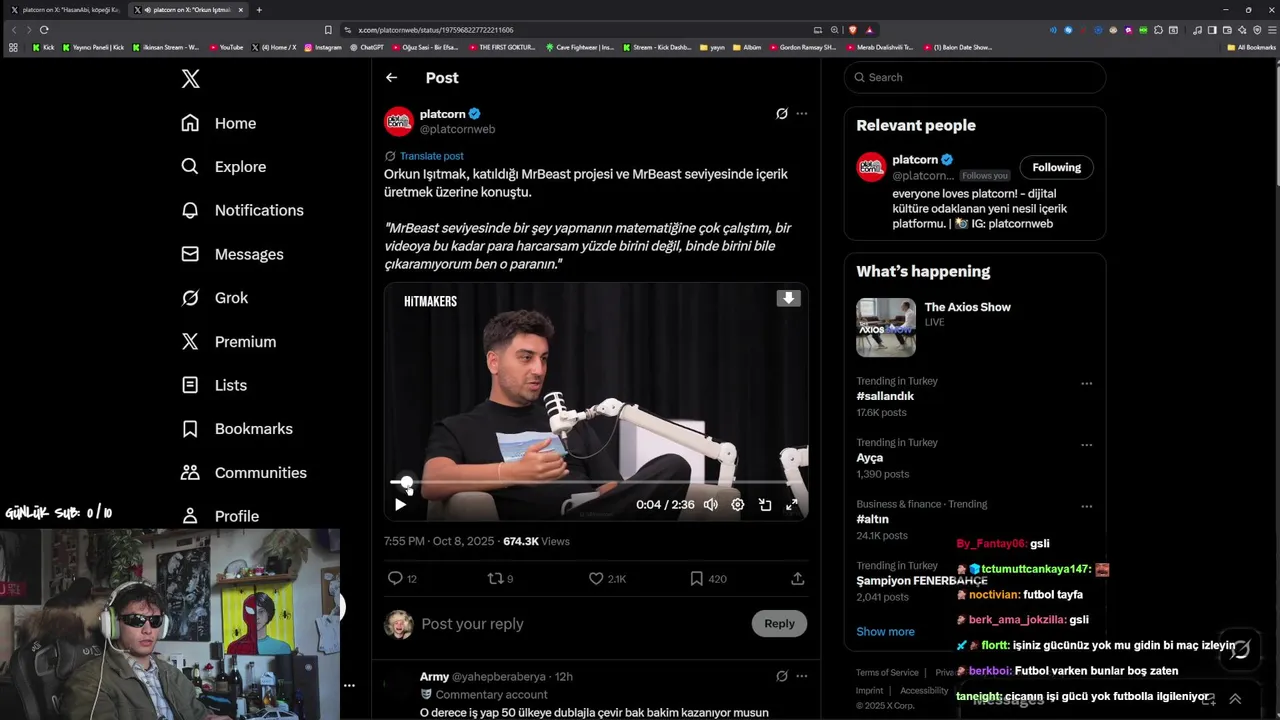The image size is (1280, 720).
Task: Switch to the HasanAbi platcorn tab
Action: coord(66,10)
